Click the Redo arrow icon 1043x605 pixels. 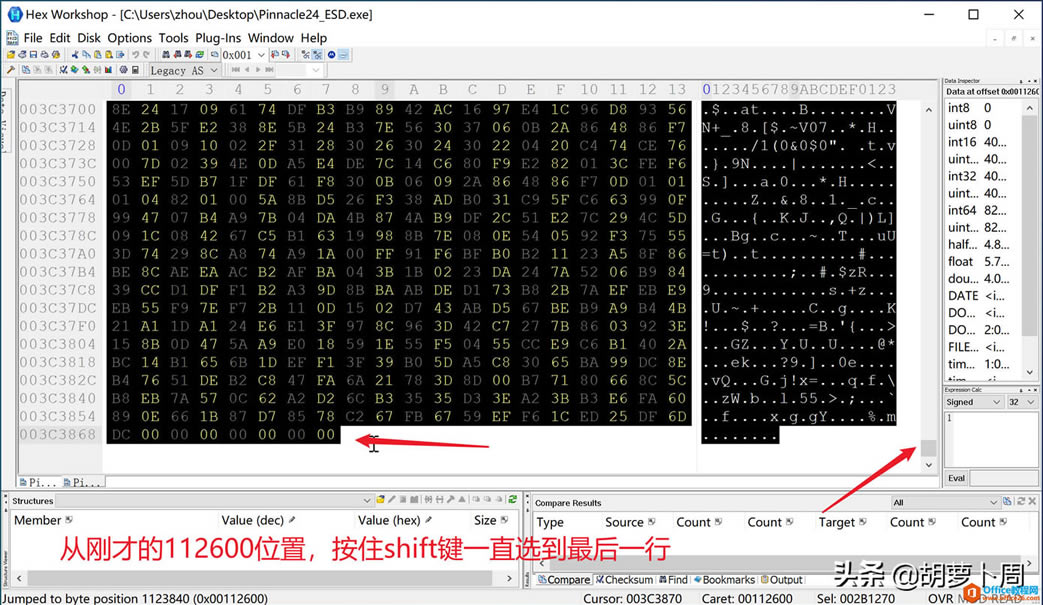[146, 55]
